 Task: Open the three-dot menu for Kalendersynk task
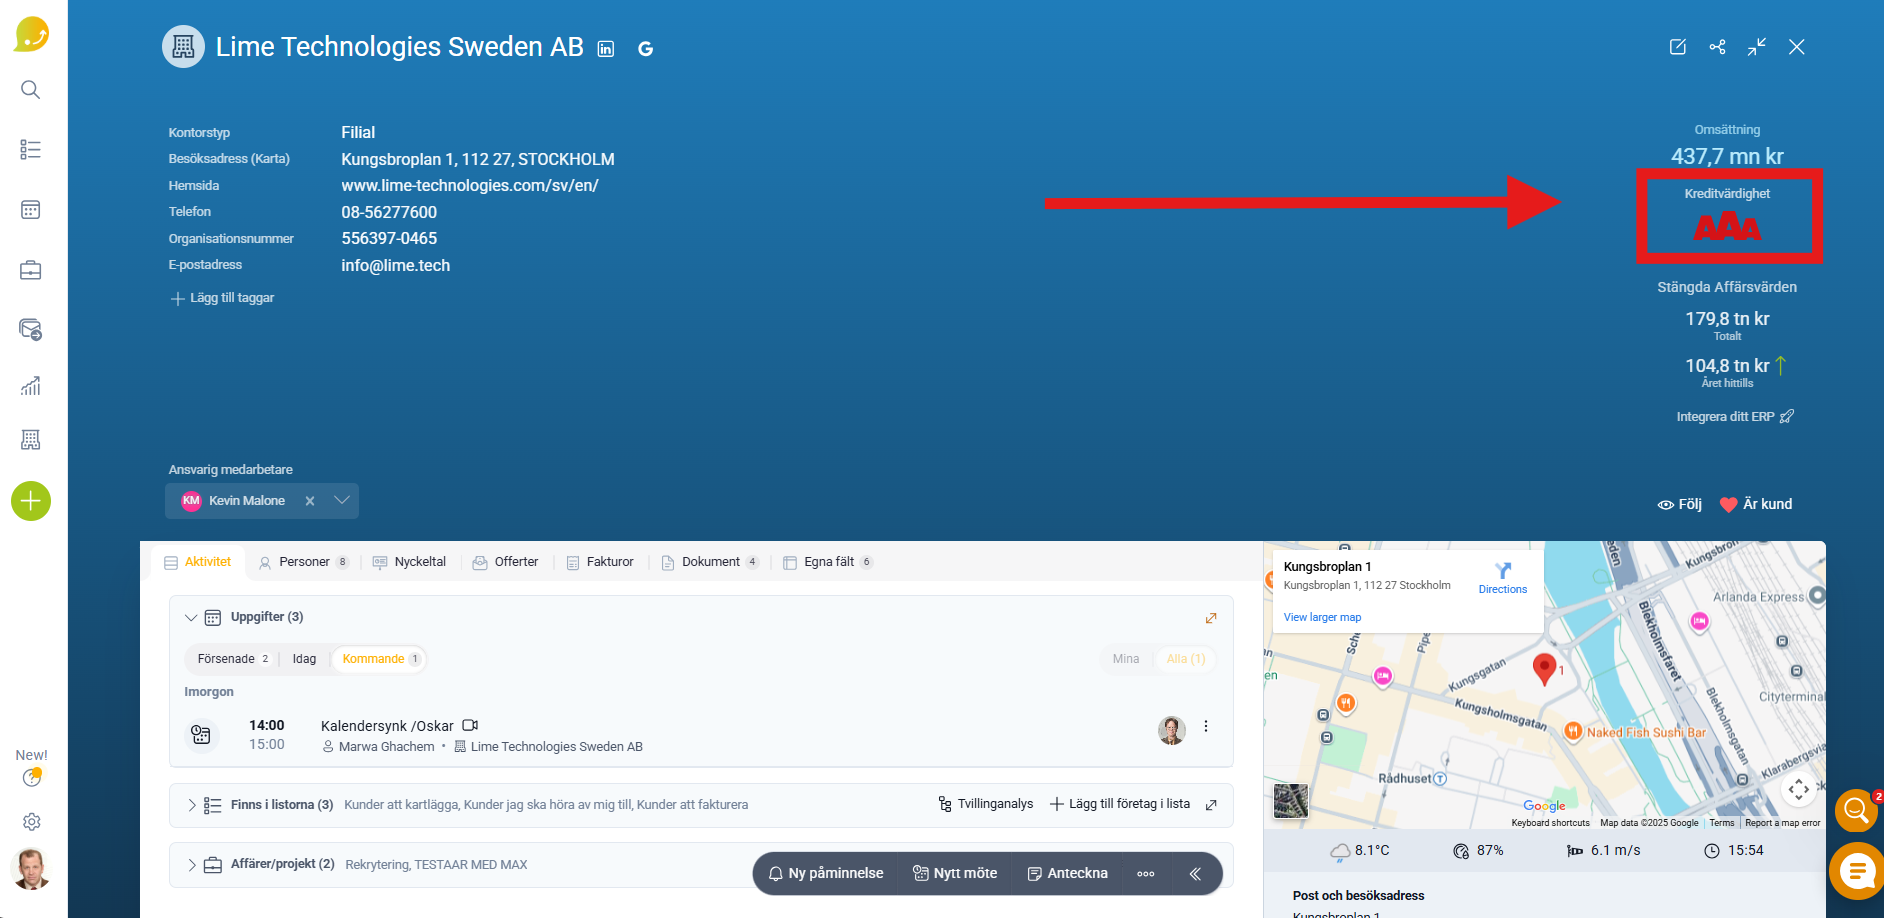point(1206,727)
